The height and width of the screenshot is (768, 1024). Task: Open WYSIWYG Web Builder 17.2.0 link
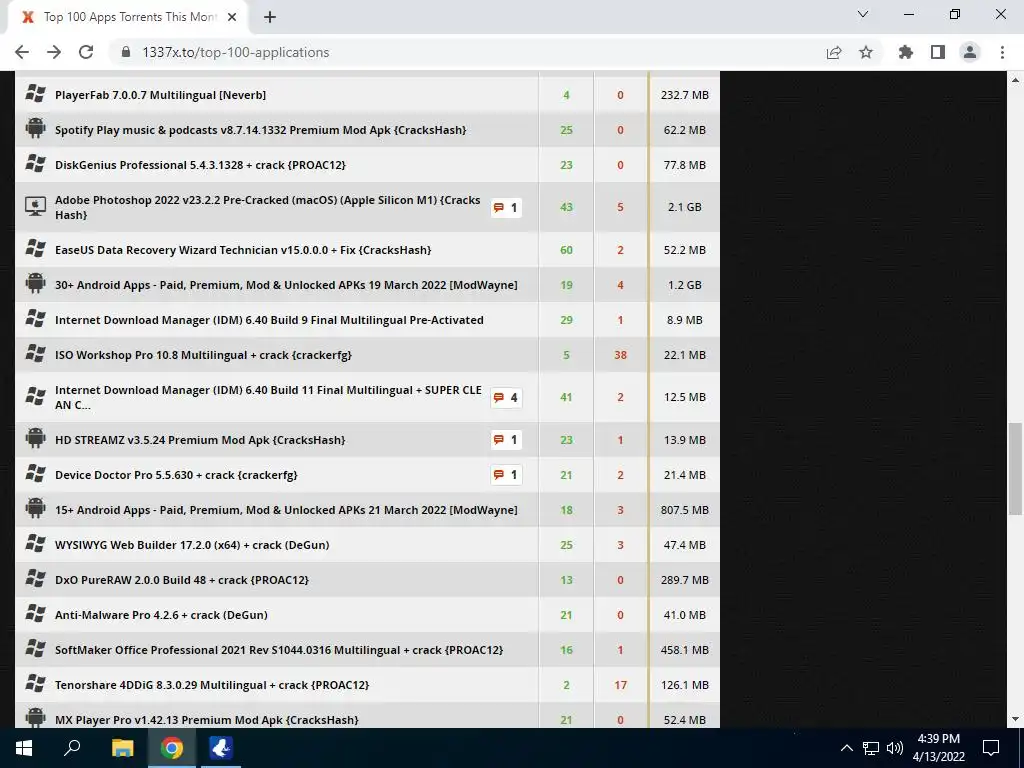(x=192, y=545)
